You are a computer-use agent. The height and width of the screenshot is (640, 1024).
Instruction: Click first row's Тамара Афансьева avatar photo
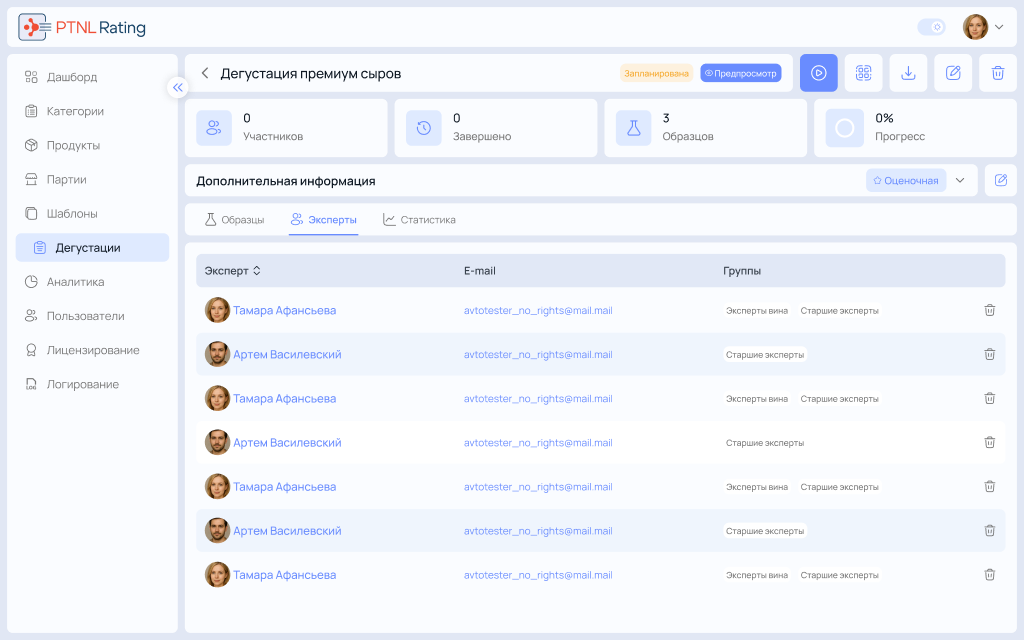pyautogui.click(x=217, y=310)
